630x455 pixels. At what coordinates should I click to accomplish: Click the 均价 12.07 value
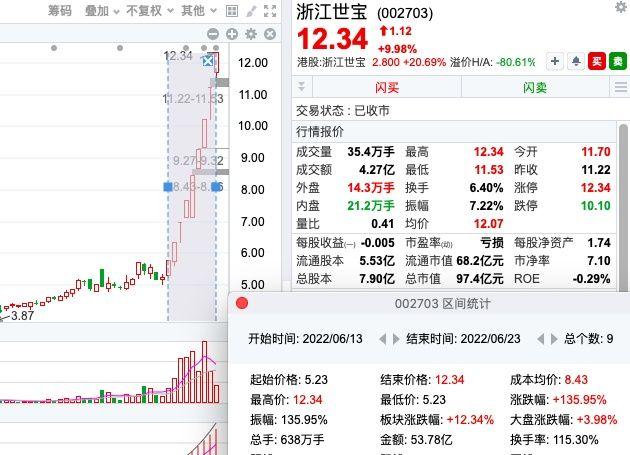[x=489, y=223]
